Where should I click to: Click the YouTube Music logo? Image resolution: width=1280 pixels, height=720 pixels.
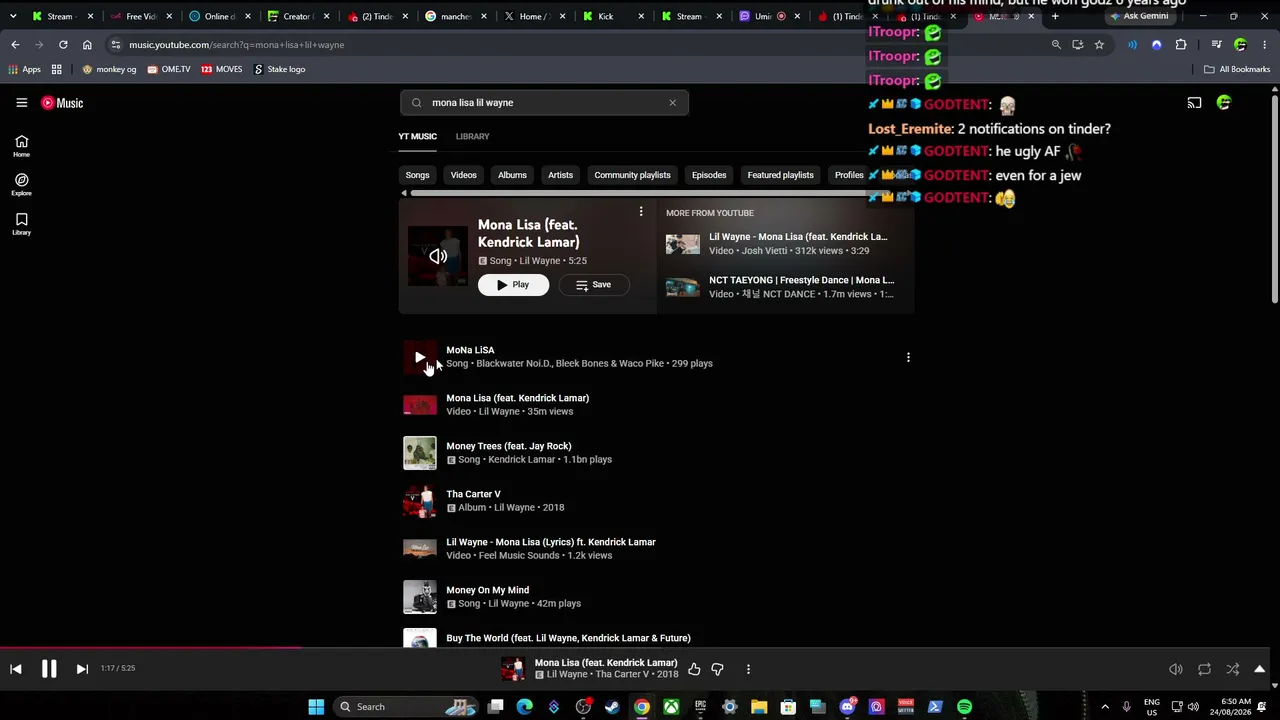click(62, 103)
